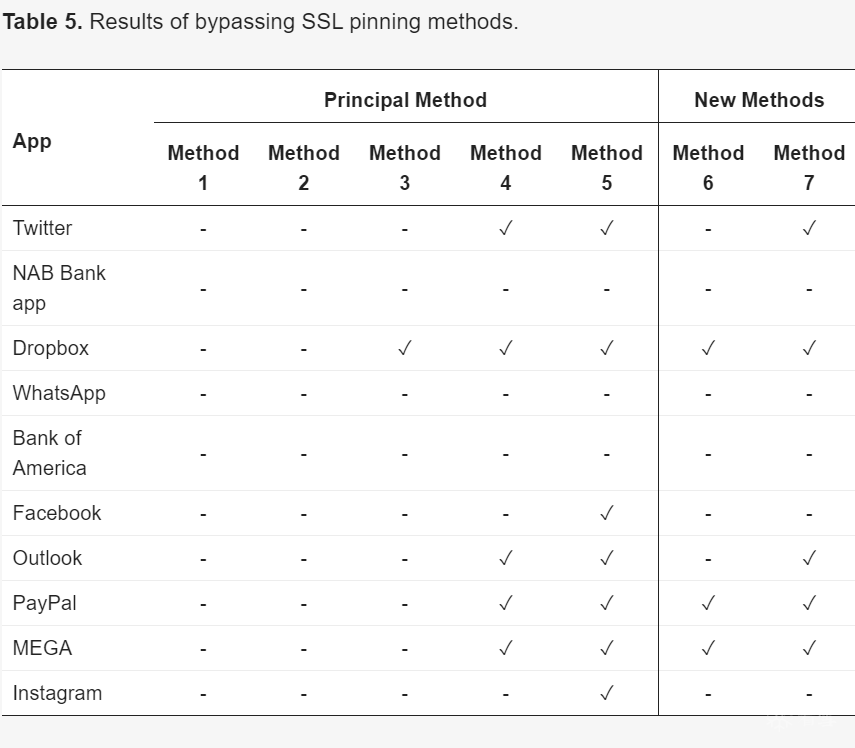This screenshot has width=855, height=748.
Task: Click the PayPal Method 6 checkmark
Action: (708, 603)
